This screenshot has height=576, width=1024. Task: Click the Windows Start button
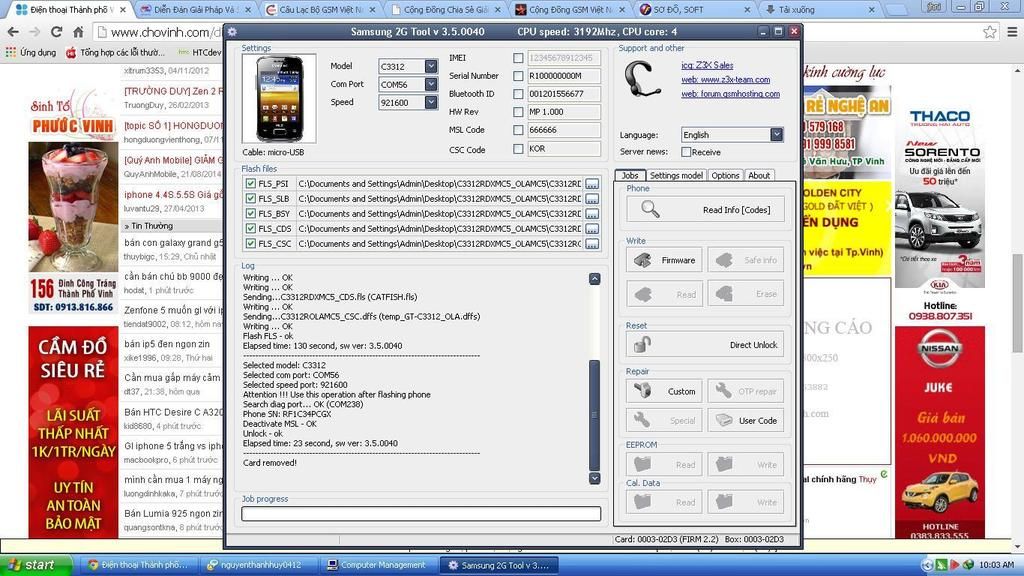(x=36, y=565)
